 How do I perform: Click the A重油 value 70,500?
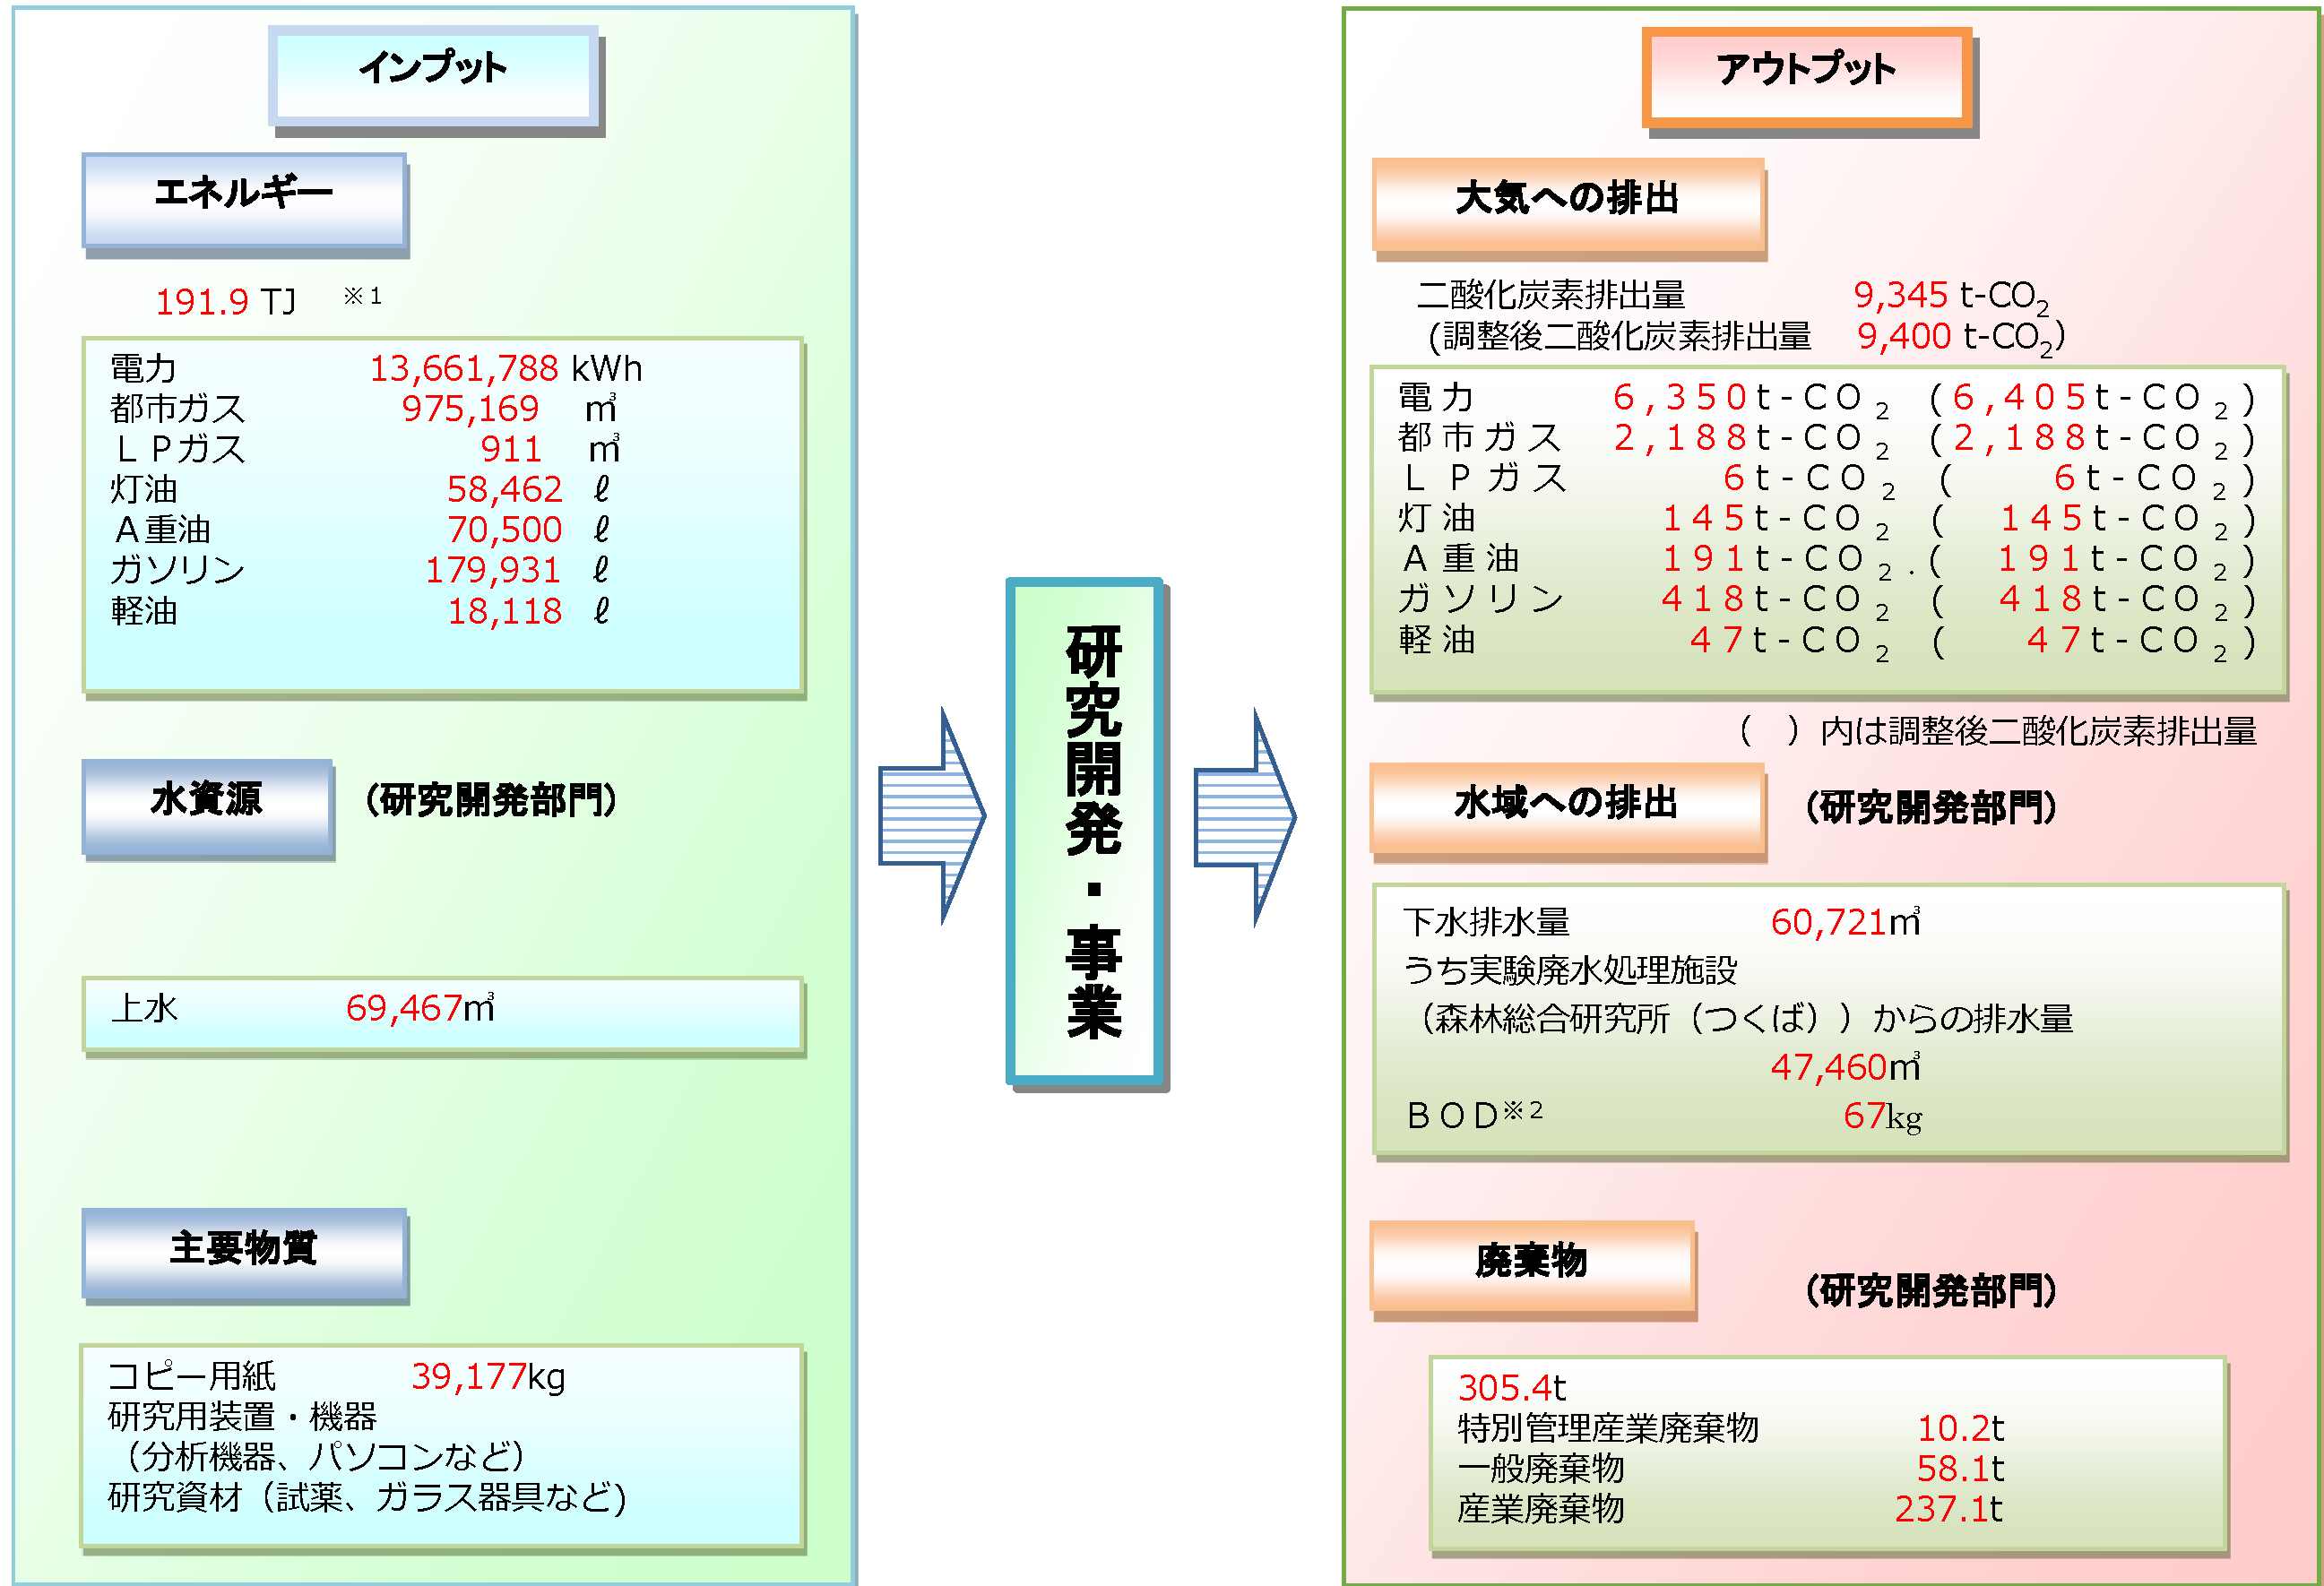[x=504, y=529]
